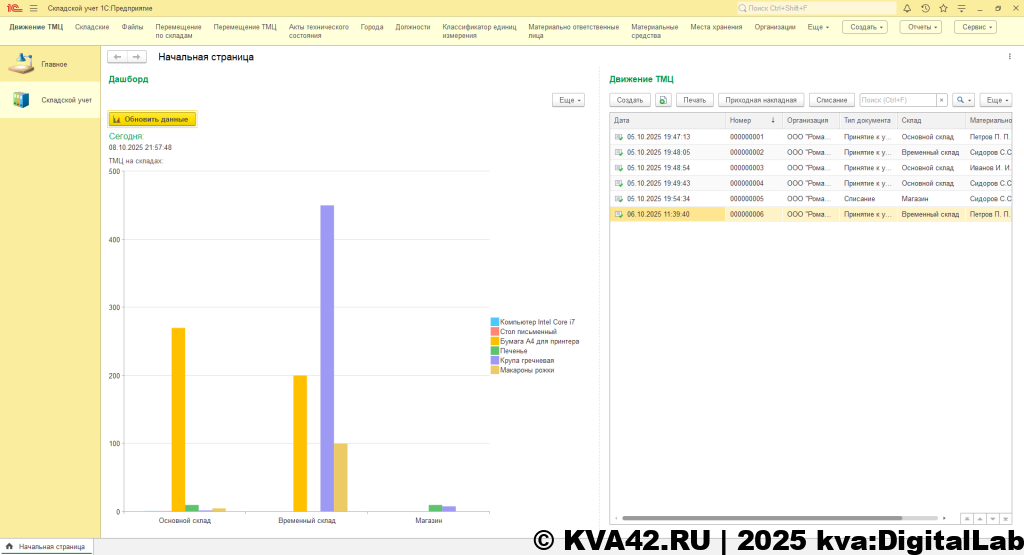
Task: Expand the Создать dropdown in top bar
Action: click(864, 27)
